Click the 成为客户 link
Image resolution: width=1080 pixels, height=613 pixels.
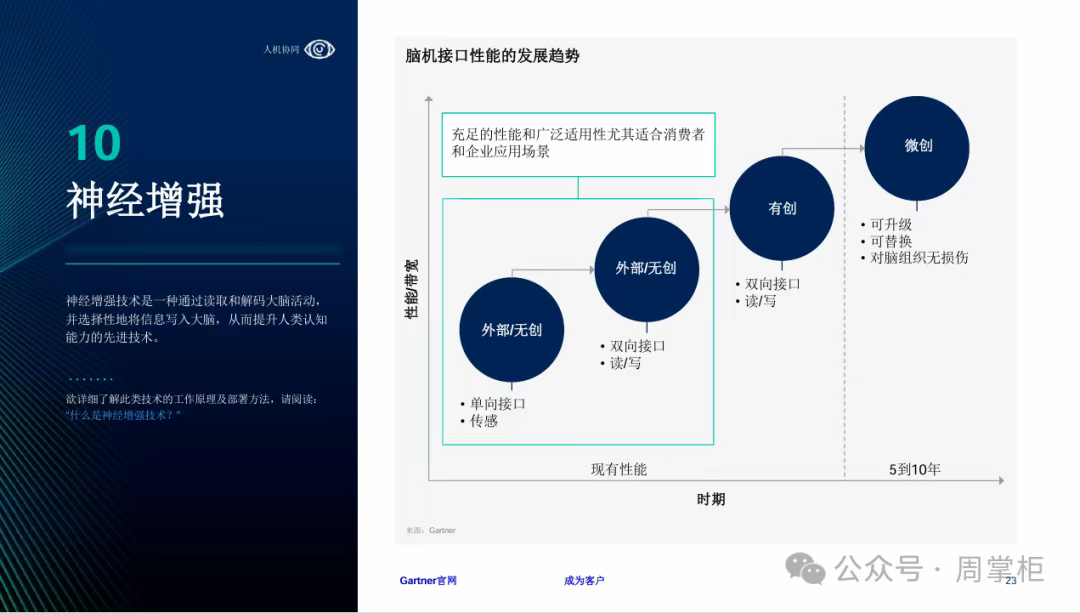[584, 580]
